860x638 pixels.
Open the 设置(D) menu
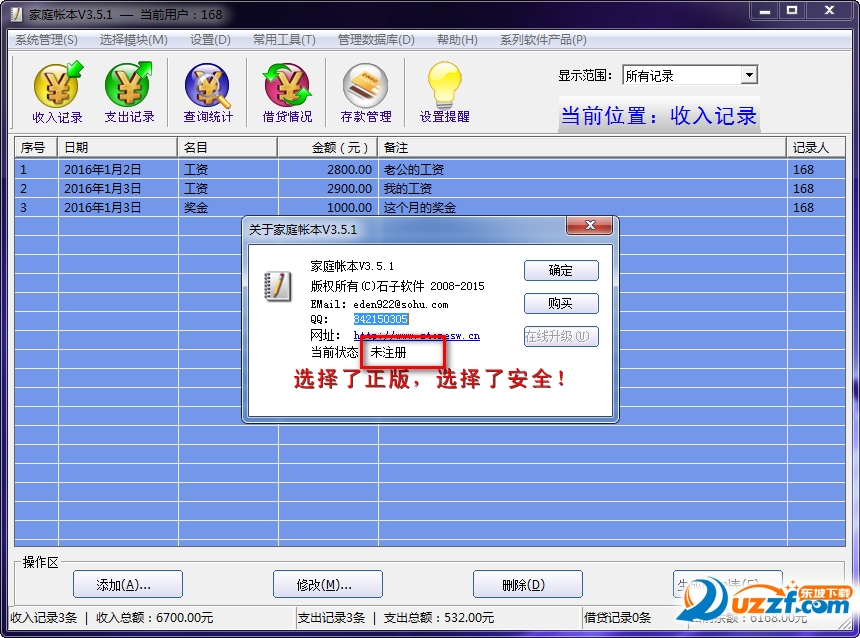(x=210, y=40)
